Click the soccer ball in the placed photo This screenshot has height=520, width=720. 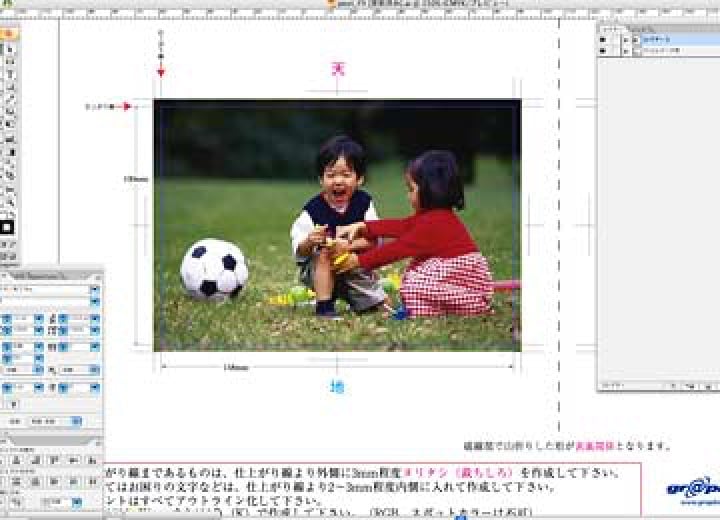pyautogui.click(x=213, y=270)
